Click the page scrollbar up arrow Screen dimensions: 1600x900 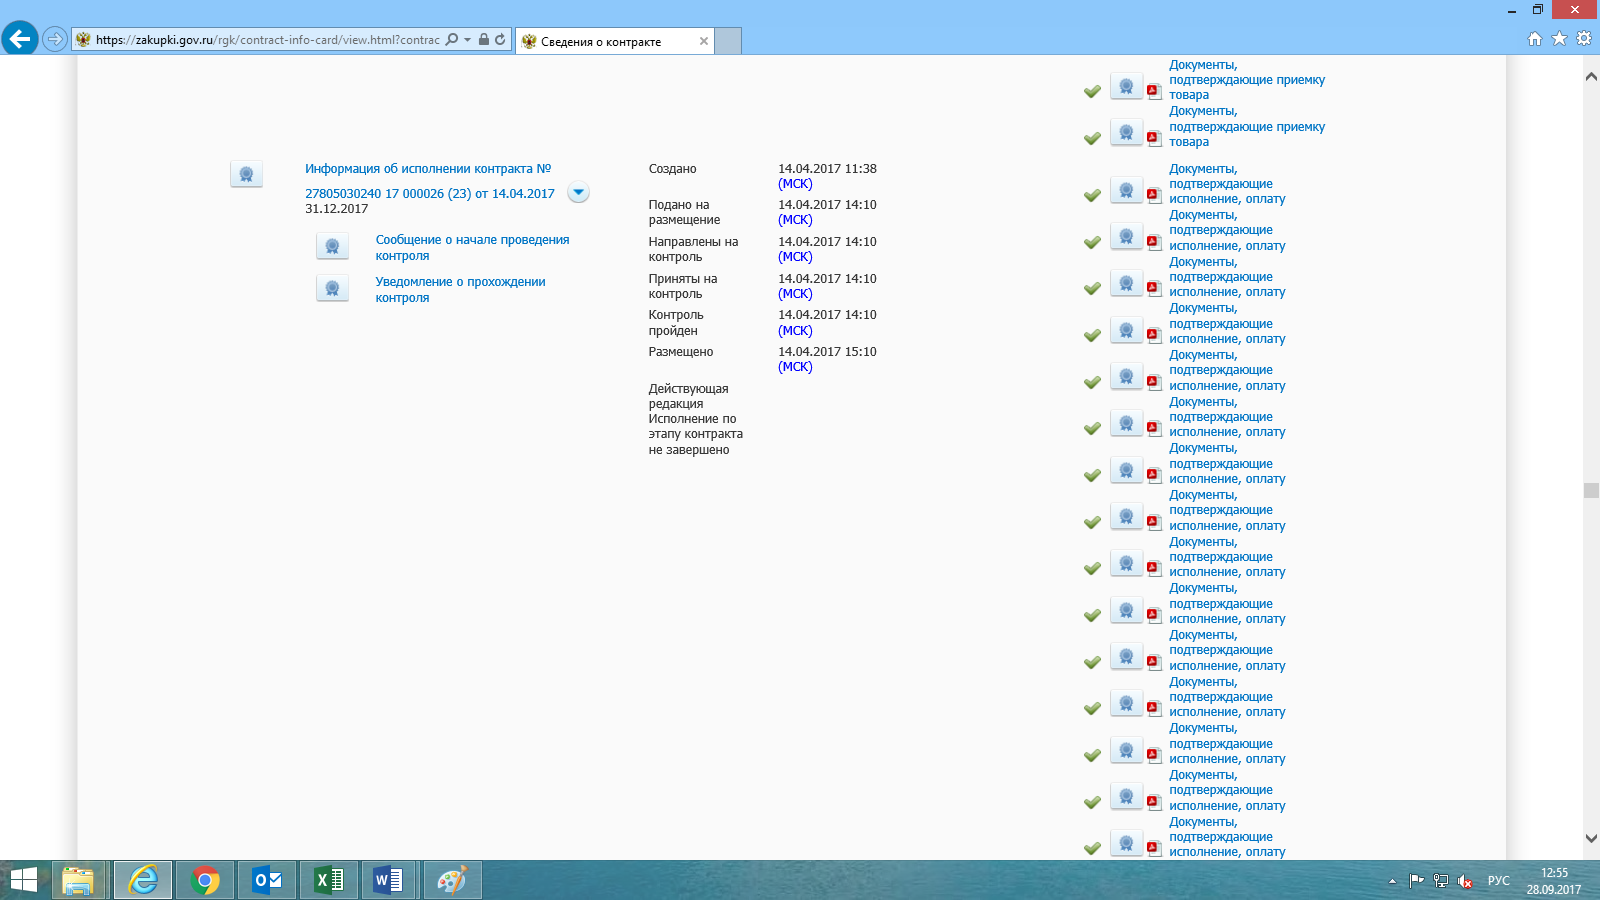1591,77
